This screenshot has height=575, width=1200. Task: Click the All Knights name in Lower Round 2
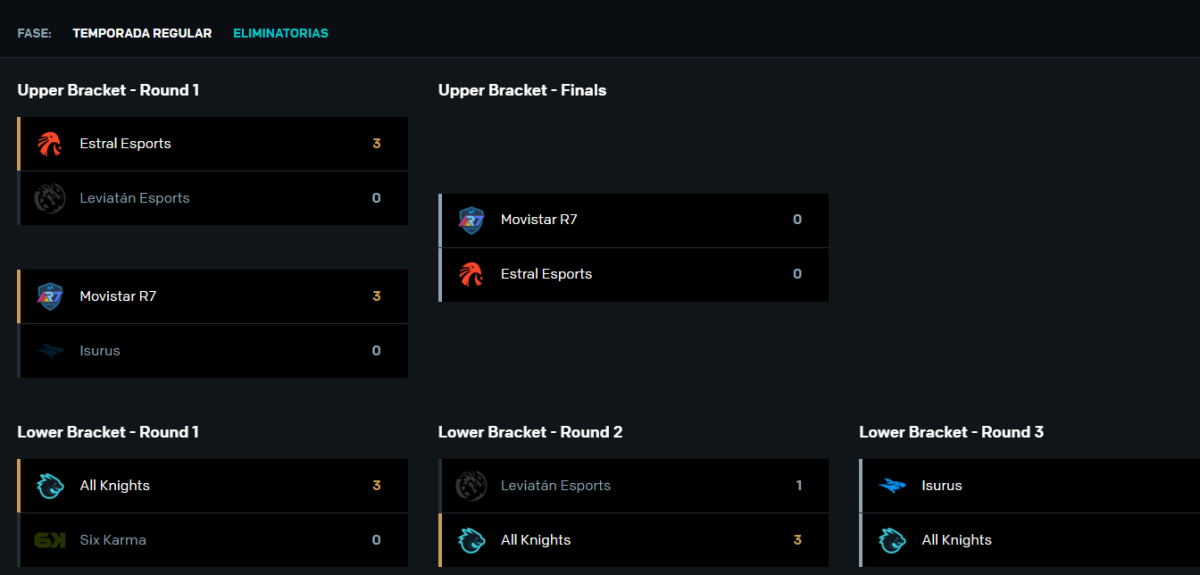[x=536, y=540]
